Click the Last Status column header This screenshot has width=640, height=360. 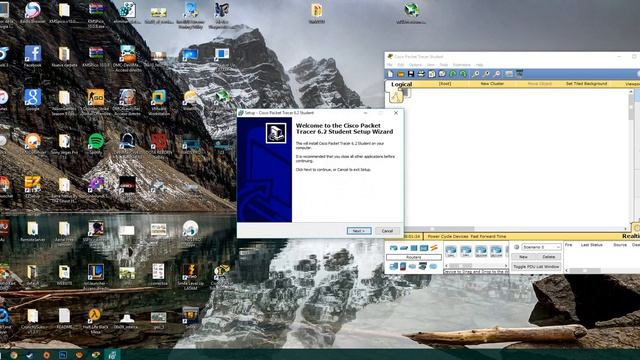click(x=591, y=245)
